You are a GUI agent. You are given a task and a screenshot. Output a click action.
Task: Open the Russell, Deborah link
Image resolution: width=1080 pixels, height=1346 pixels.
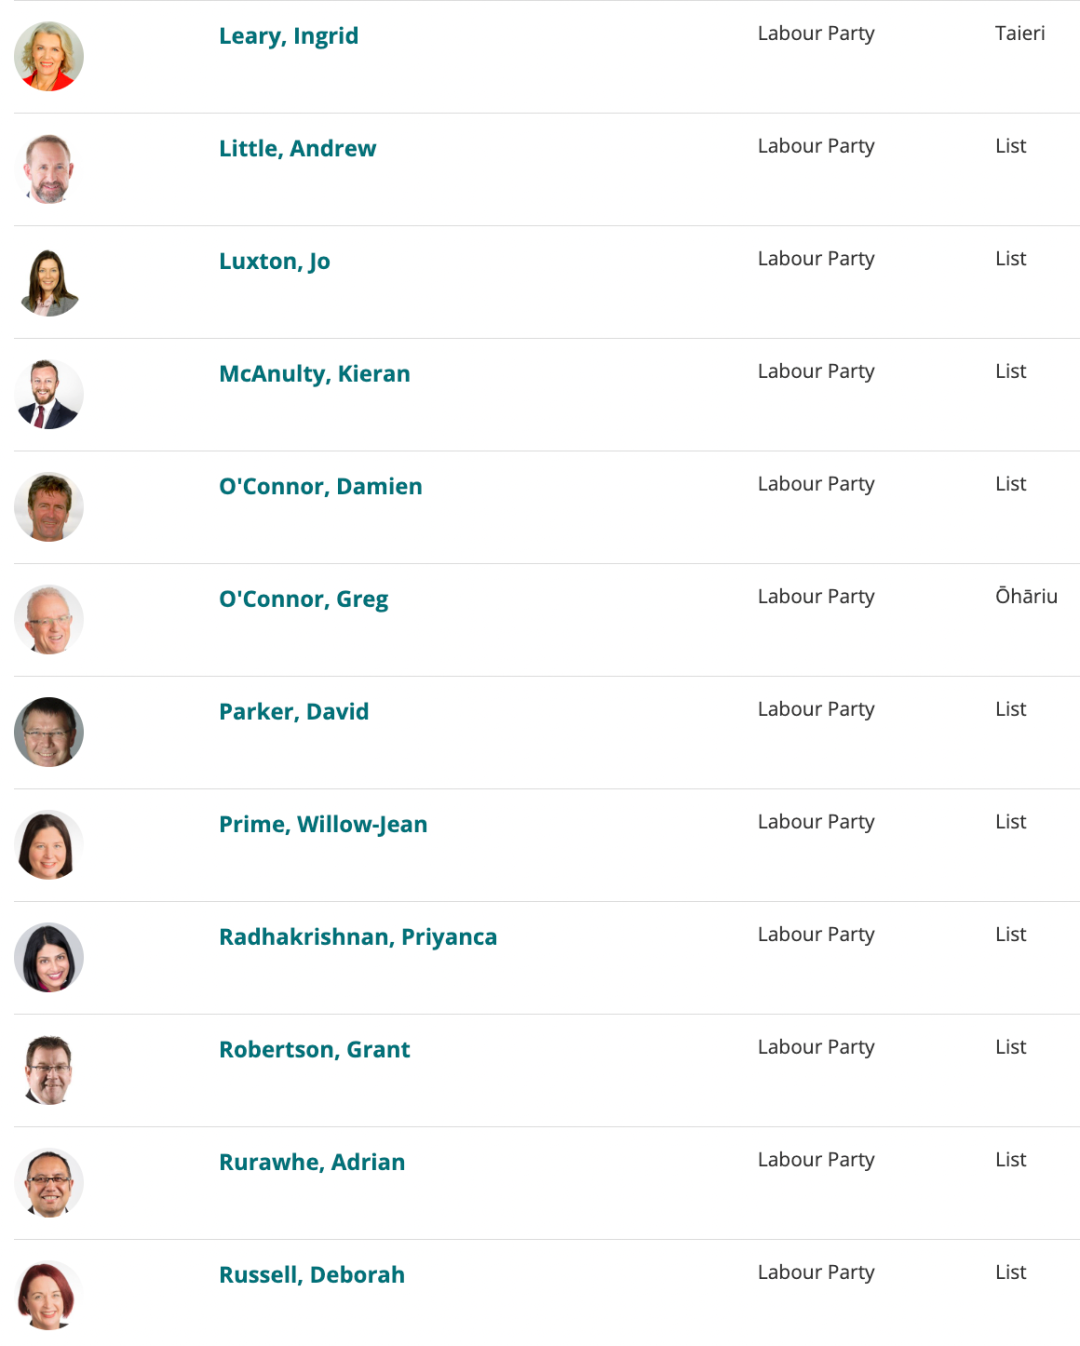coord(312,1275)
